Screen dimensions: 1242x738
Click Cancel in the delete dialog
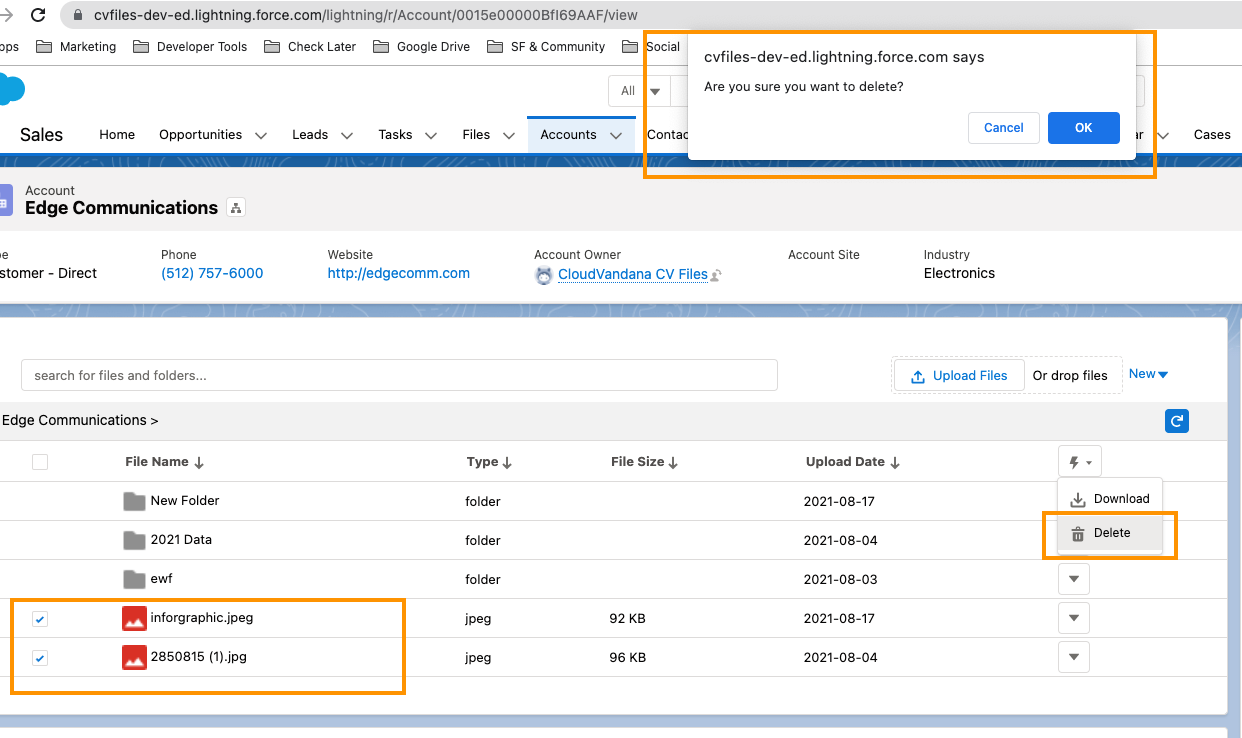tap(1003, 128)
